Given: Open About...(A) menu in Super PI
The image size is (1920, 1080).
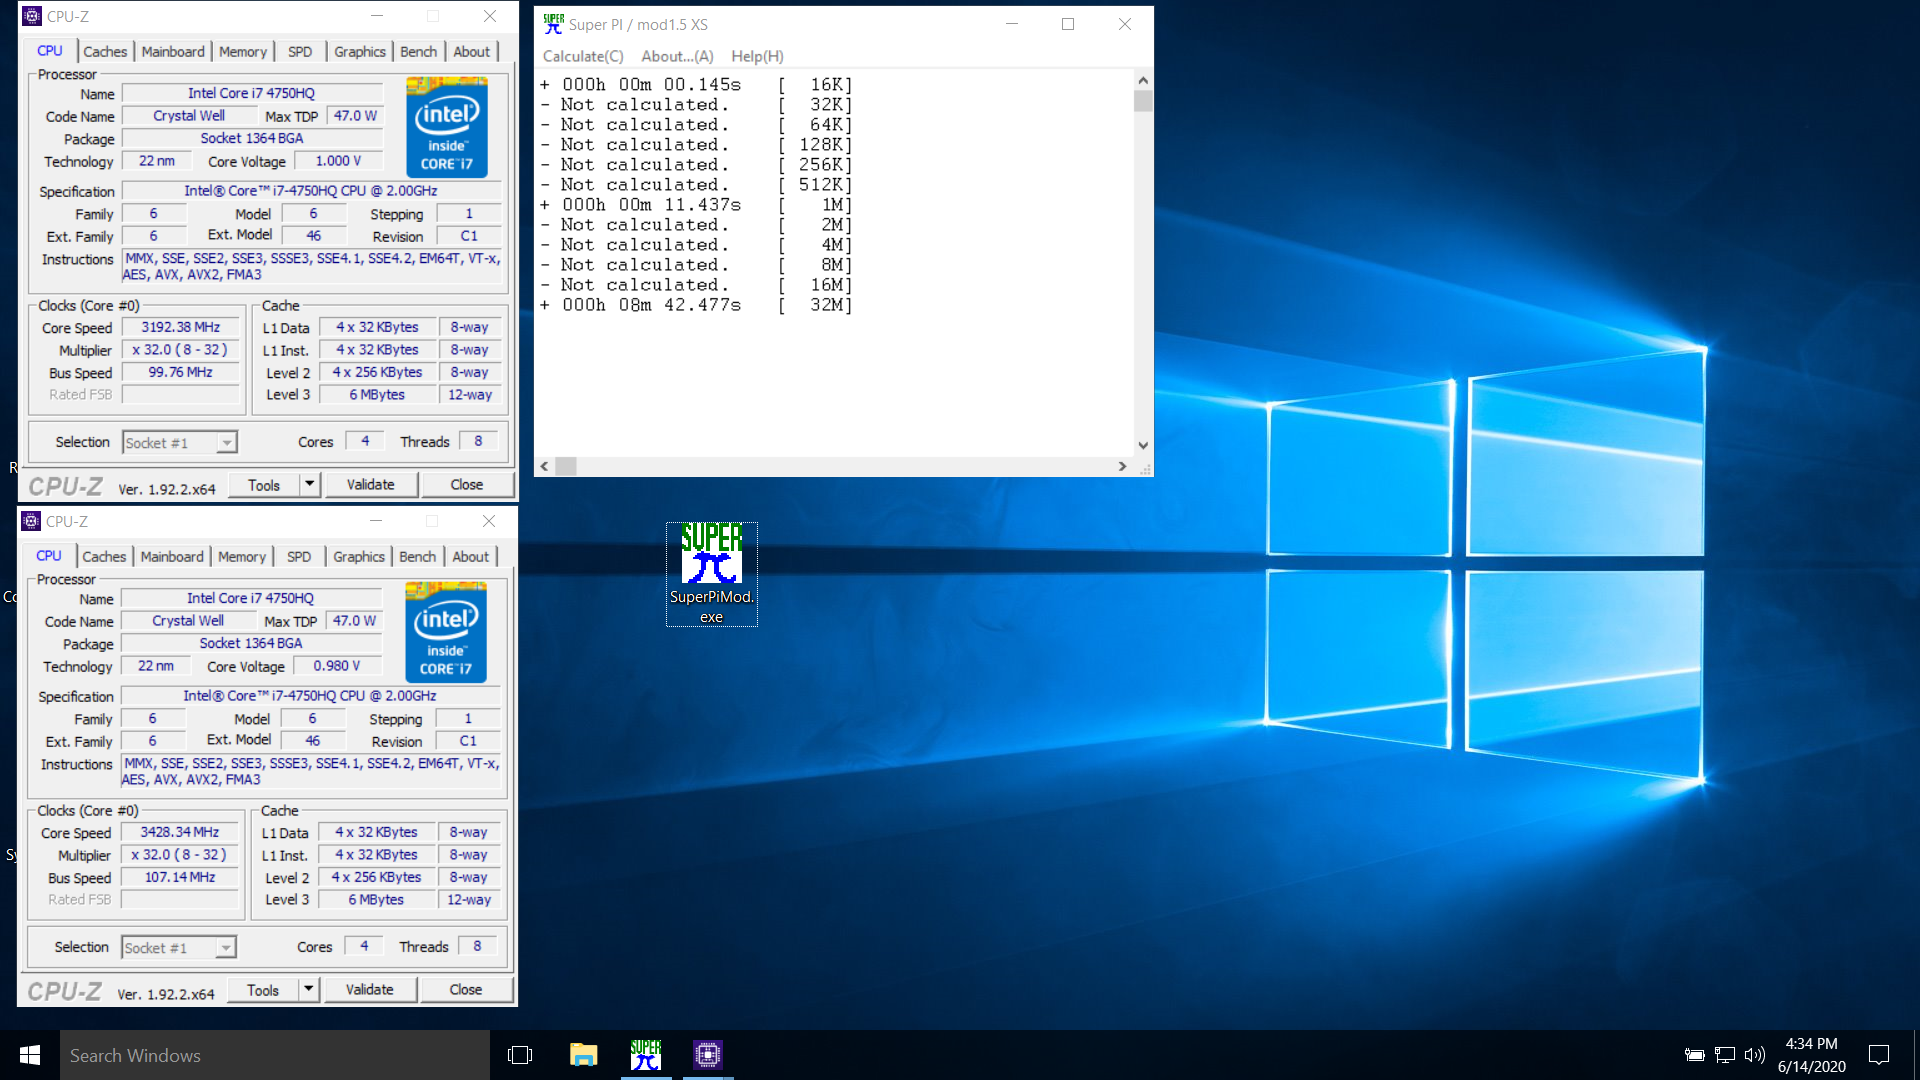Looking at the screenshot, I should 677,56.
